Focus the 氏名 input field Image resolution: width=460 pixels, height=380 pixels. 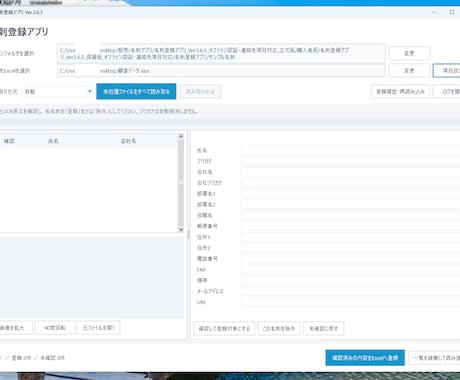[351, 150]
